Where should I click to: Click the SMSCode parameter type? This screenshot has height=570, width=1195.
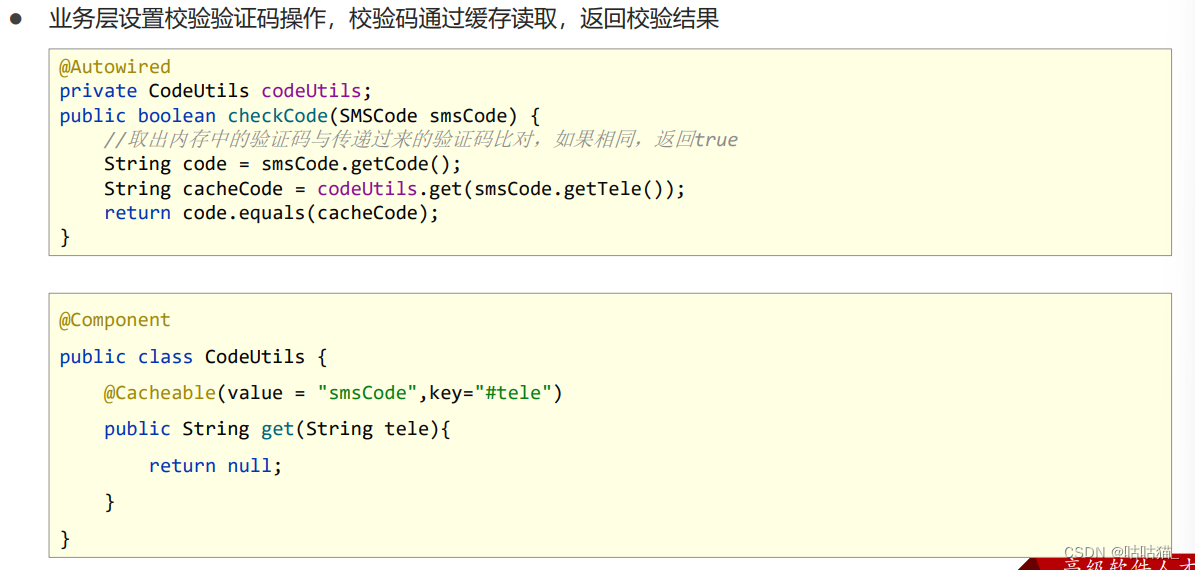tap(379, 115)
